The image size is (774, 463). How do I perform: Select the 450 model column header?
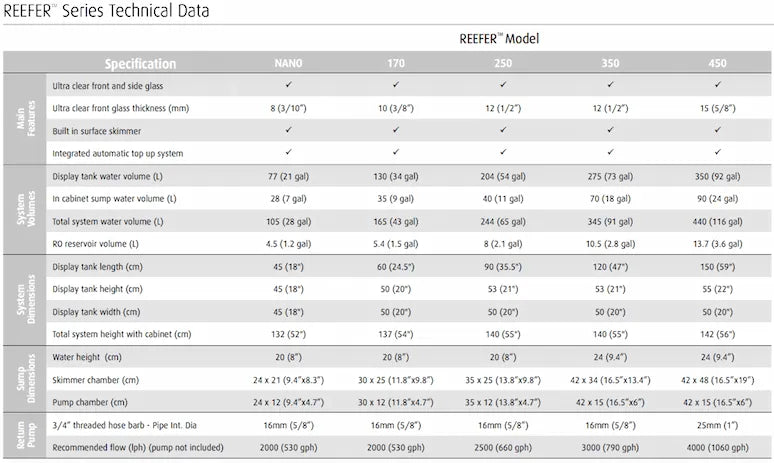[x=717, y=64]
